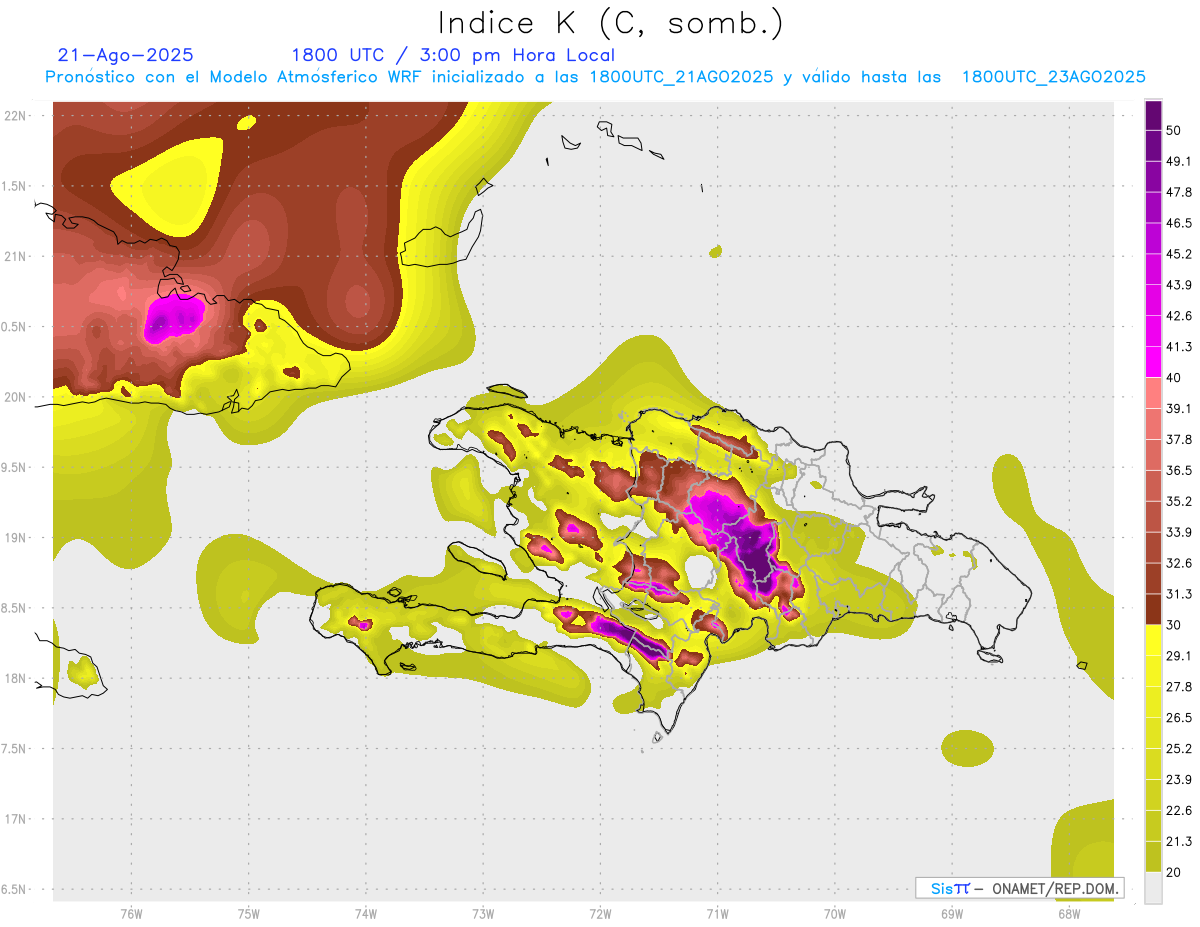Click the color bar value 26.5

coord(1180,718)
